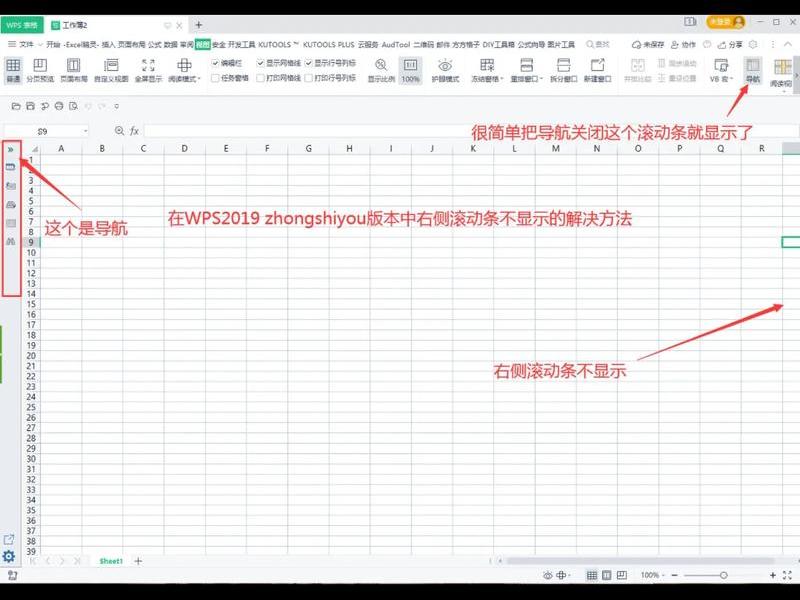Select column header D

point(184,148)
